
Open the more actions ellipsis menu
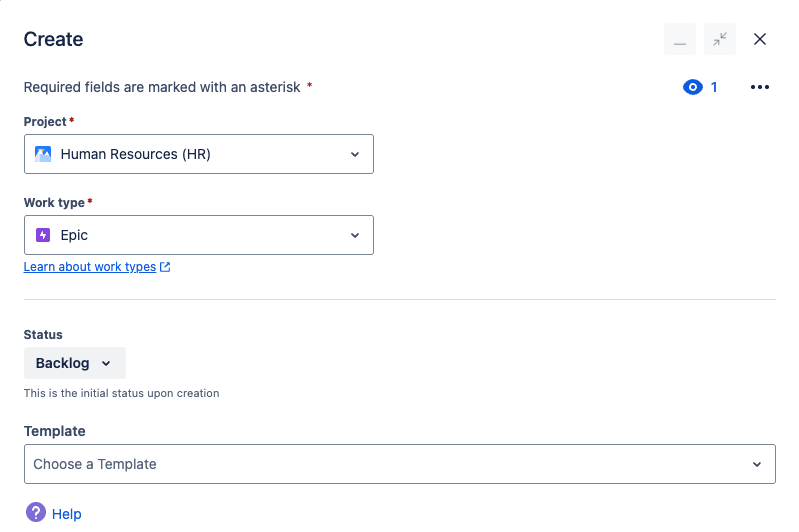point(760,87)
